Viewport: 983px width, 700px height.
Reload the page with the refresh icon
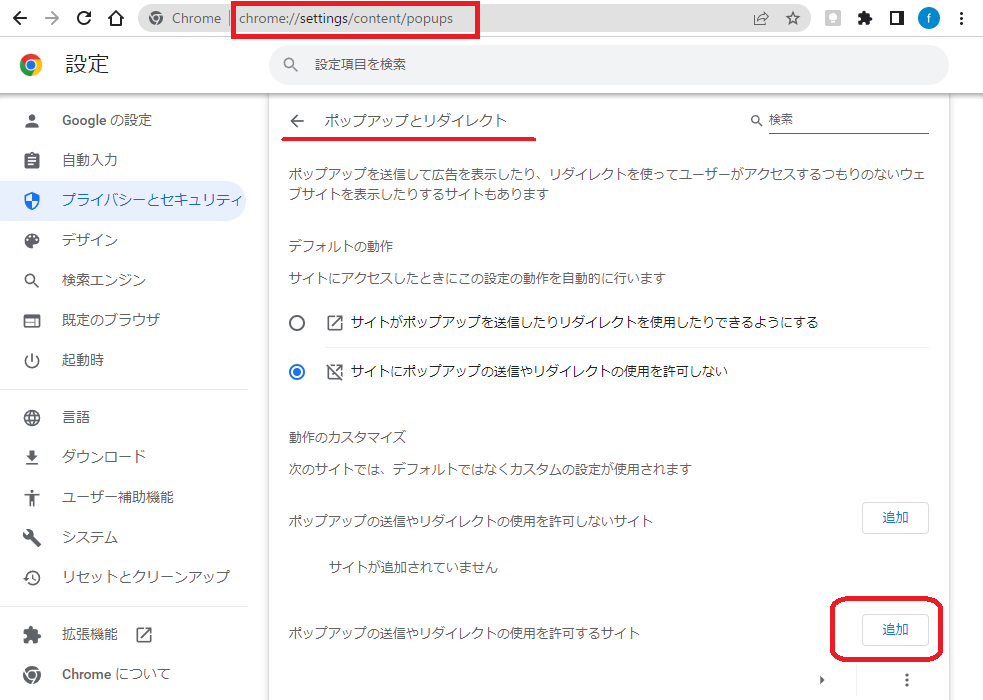point(84,18)
